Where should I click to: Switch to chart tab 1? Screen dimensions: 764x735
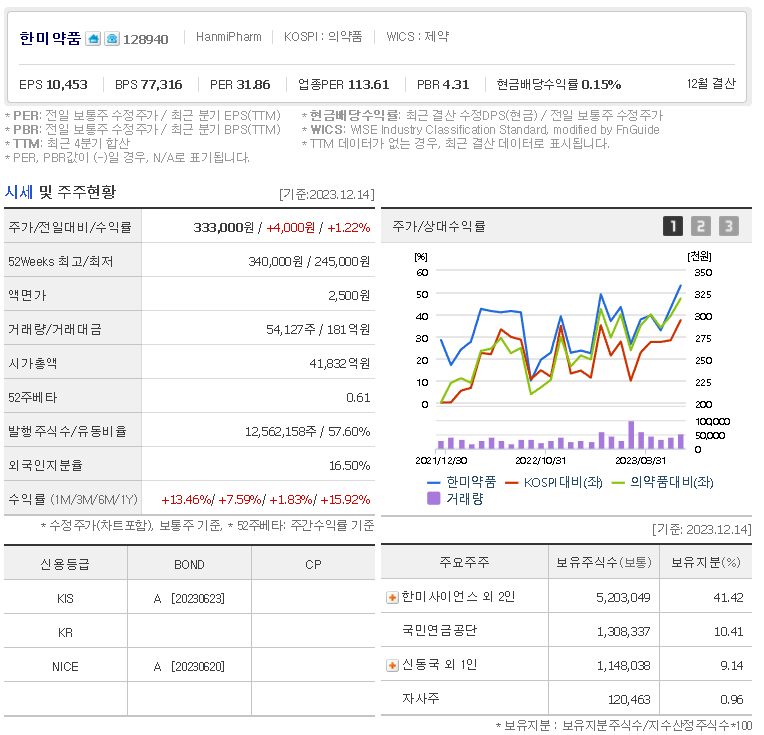pyautogui.click(x=673, y=226)
